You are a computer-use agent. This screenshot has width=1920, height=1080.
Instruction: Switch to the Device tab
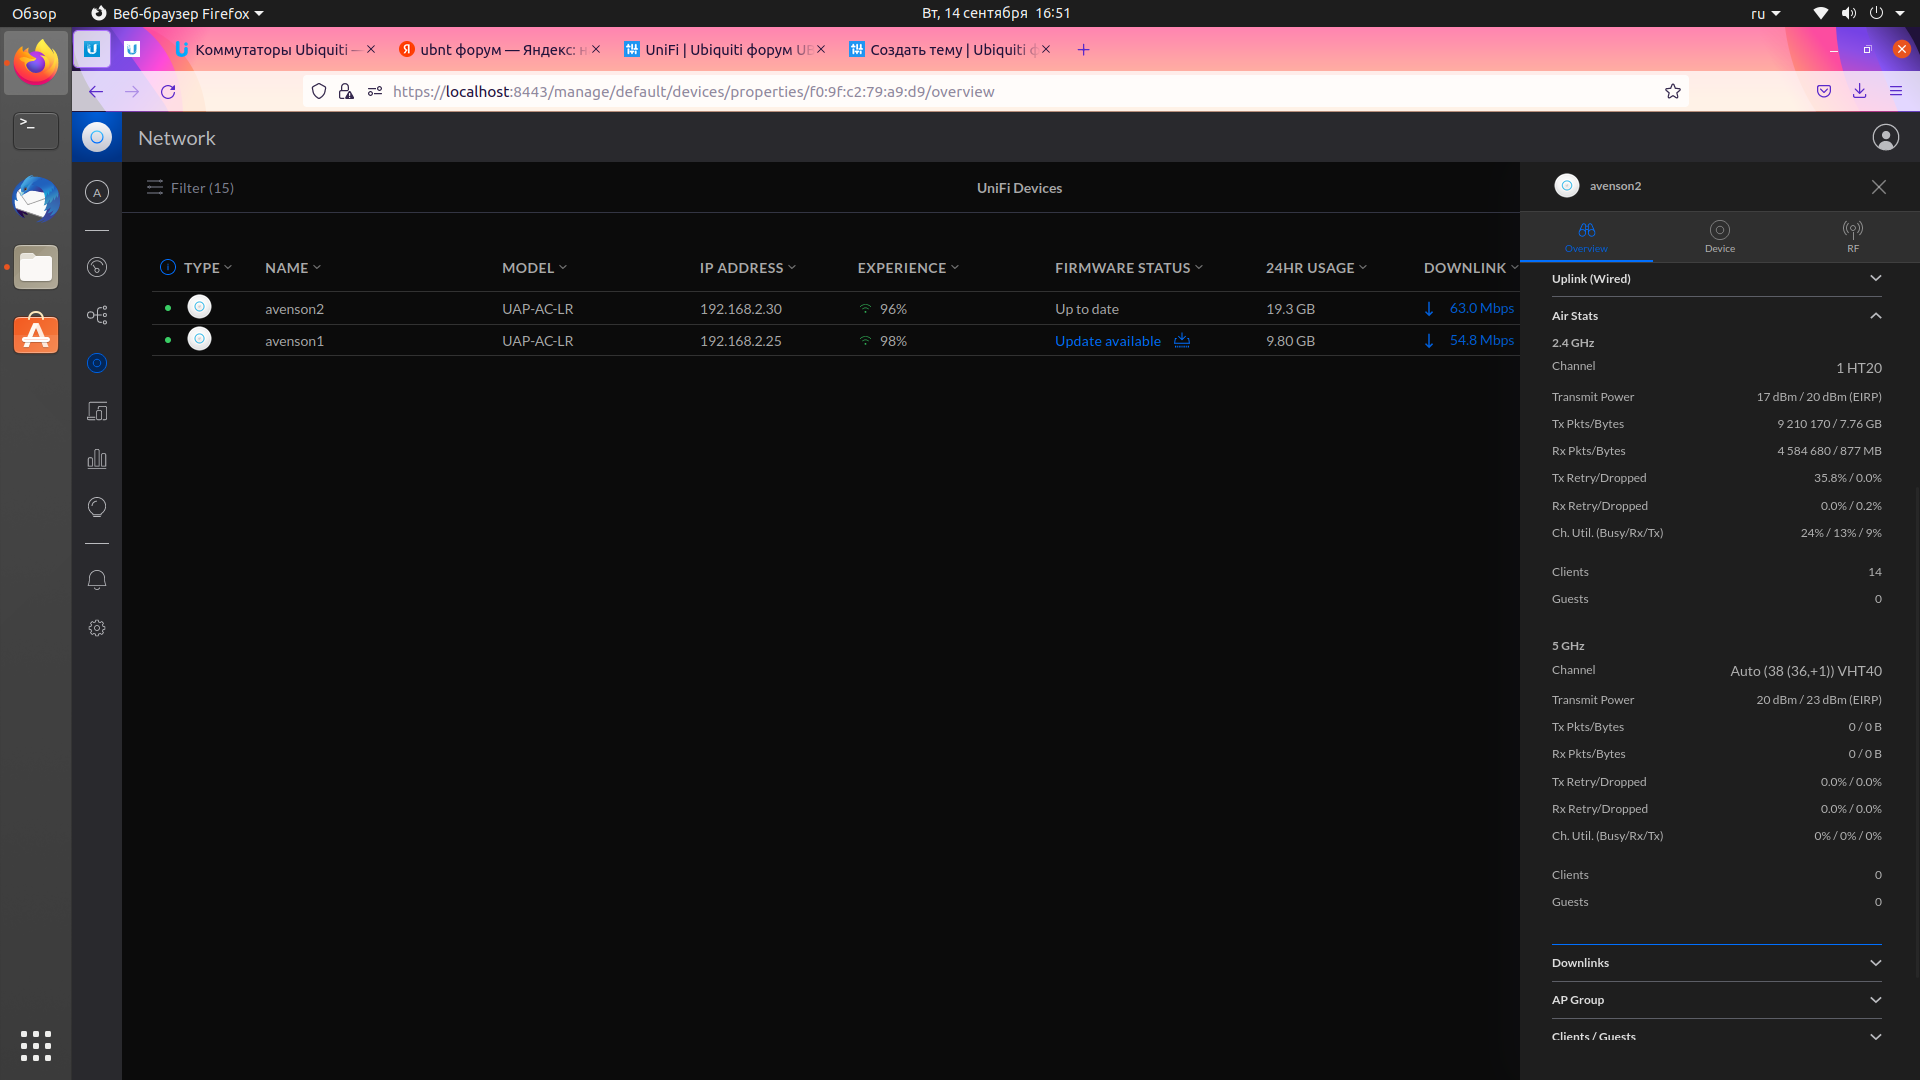(1720, 237)
